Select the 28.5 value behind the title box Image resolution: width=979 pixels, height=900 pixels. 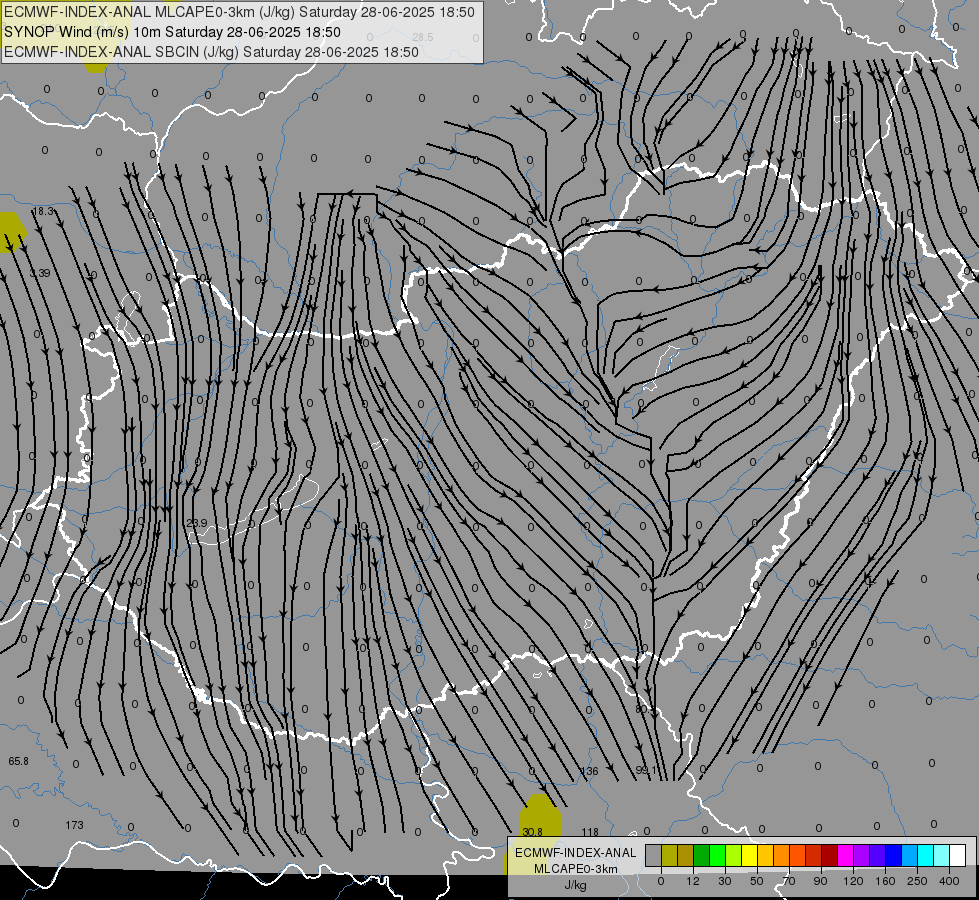423,37
